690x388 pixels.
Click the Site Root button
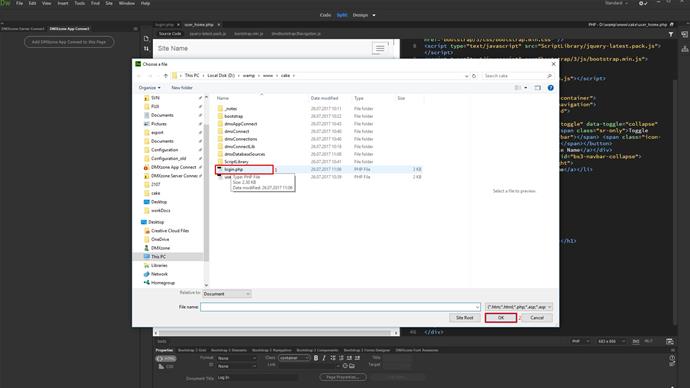pos(465,318)
